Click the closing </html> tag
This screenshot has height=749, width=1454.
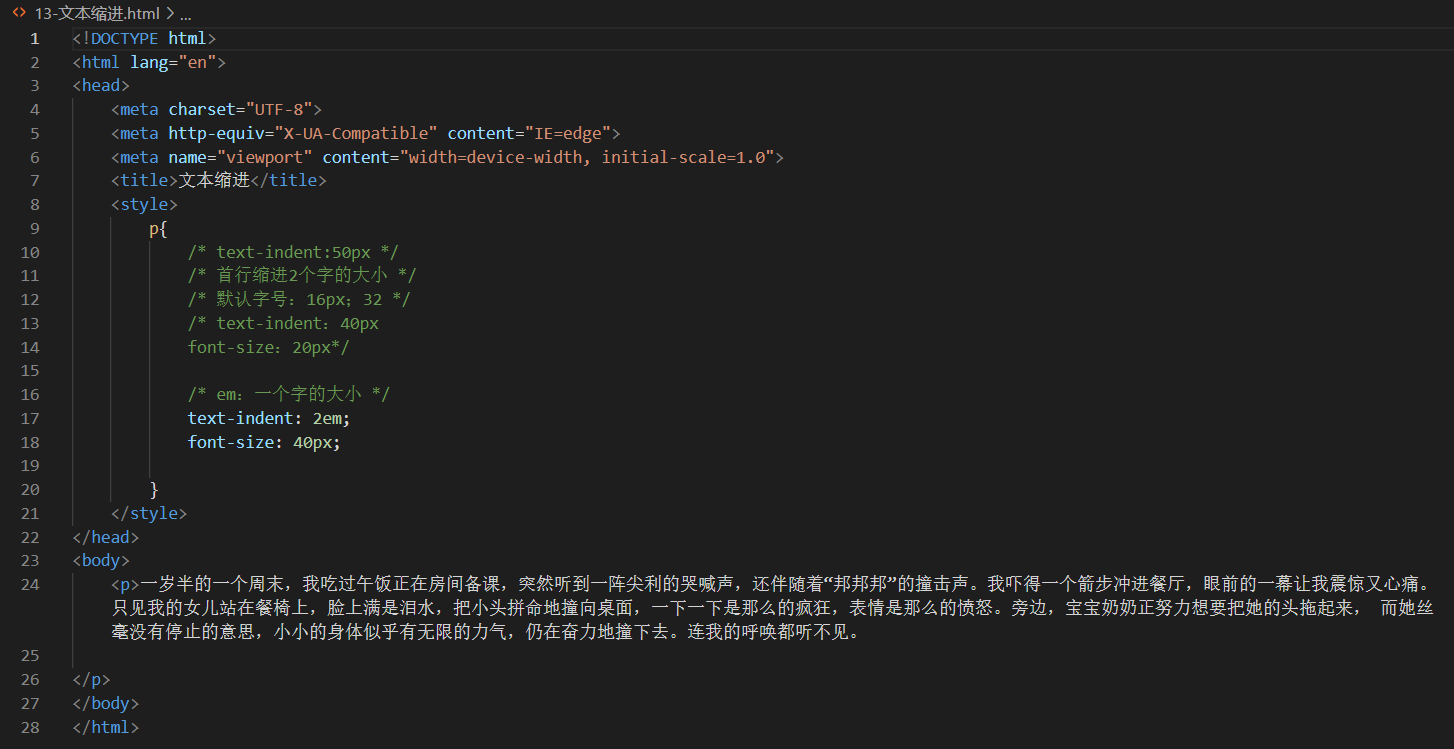point(106,727)
